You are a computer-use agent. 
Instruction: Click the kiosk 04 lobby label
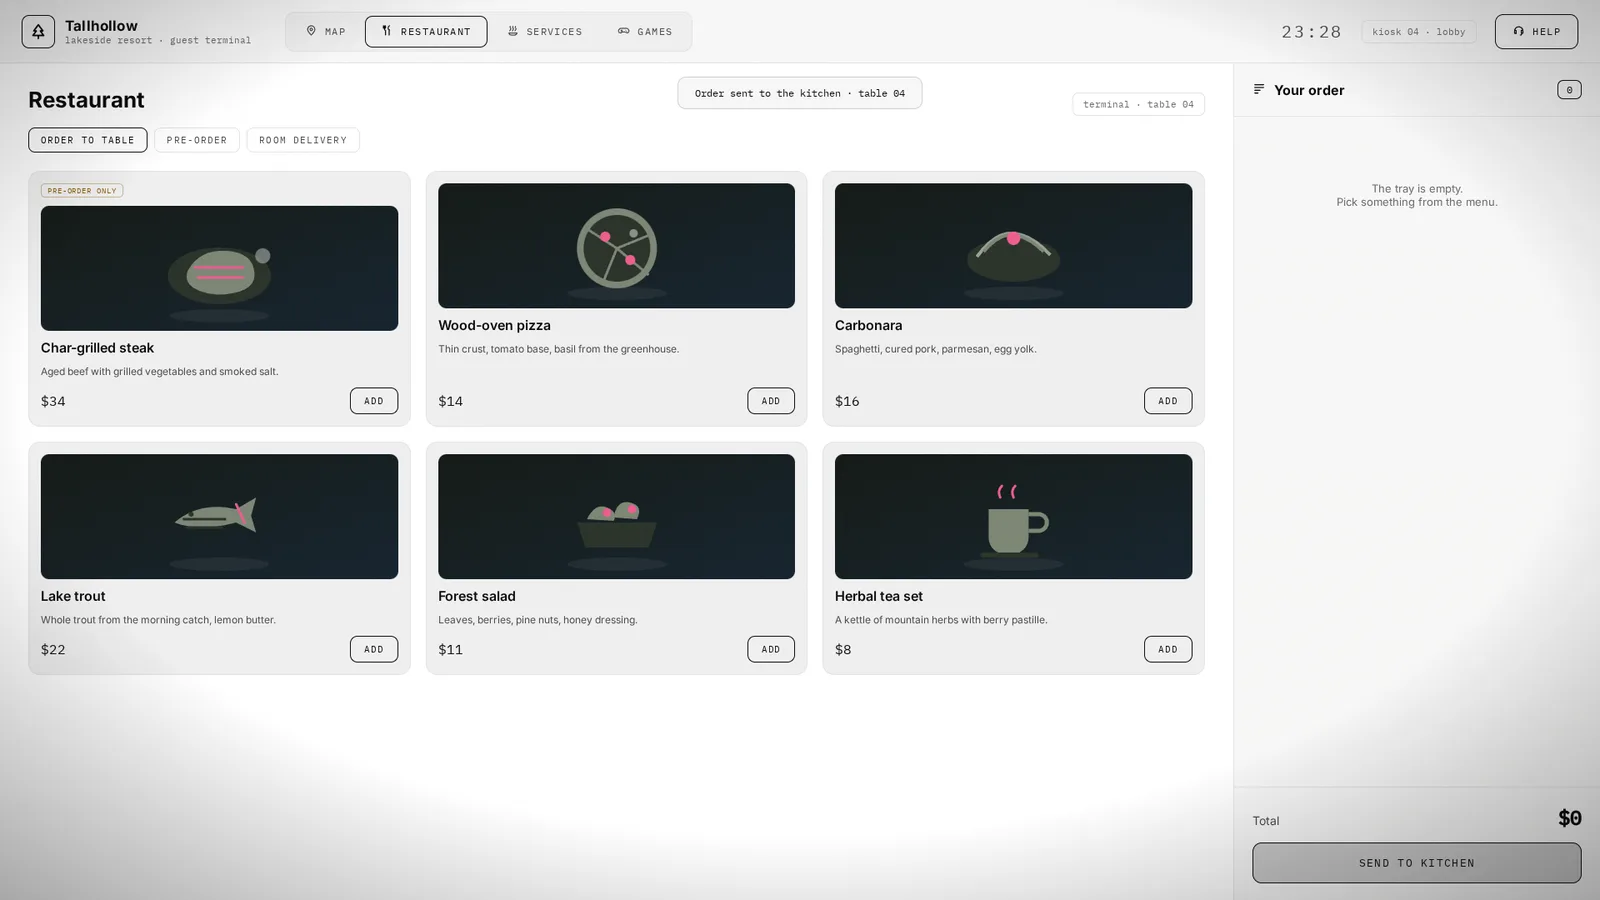tap(1418, 32)
